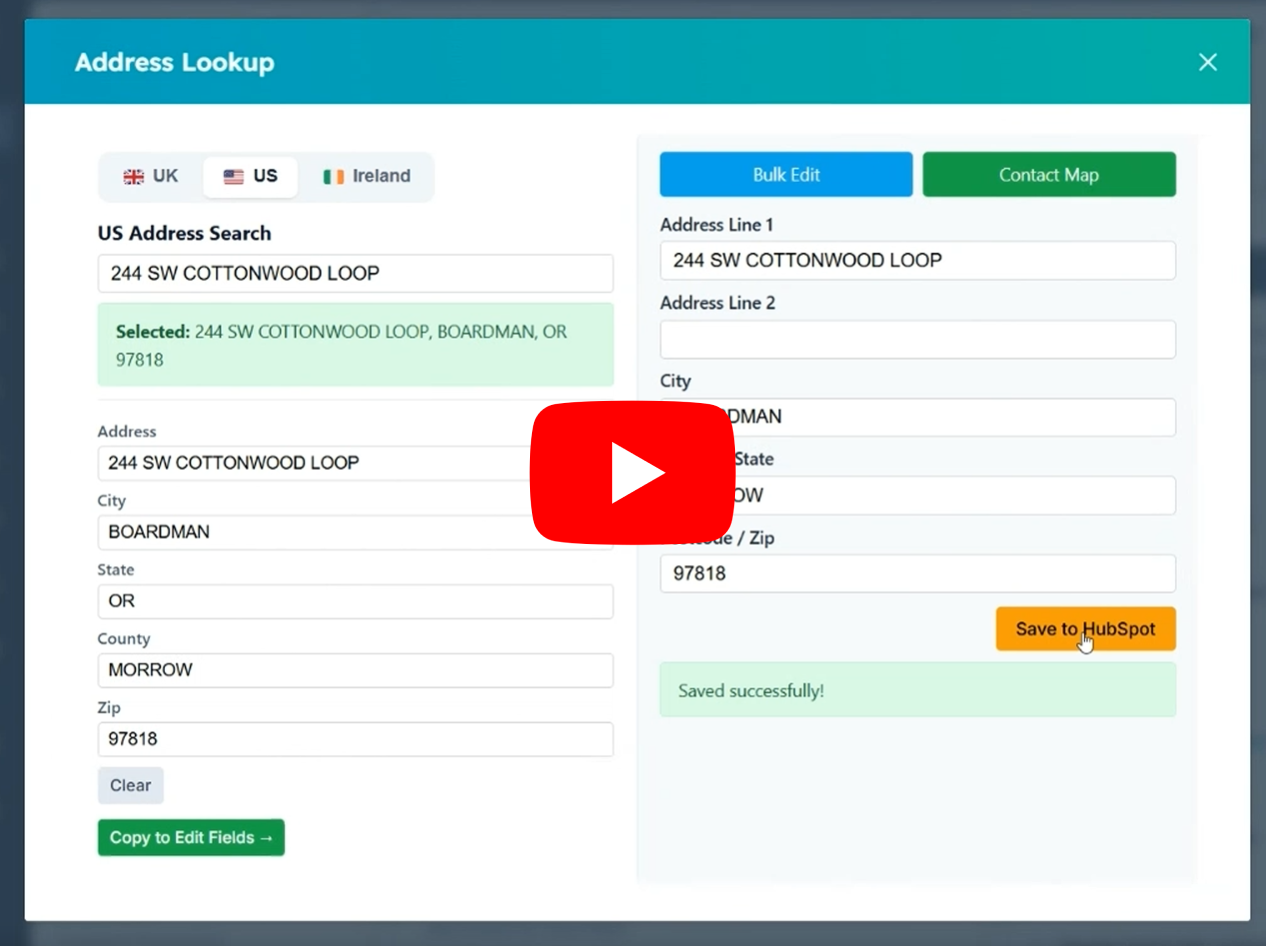Click the County field showing MORROW
1266x946 pixels.
pyautogui.click(x=355, y=670)
